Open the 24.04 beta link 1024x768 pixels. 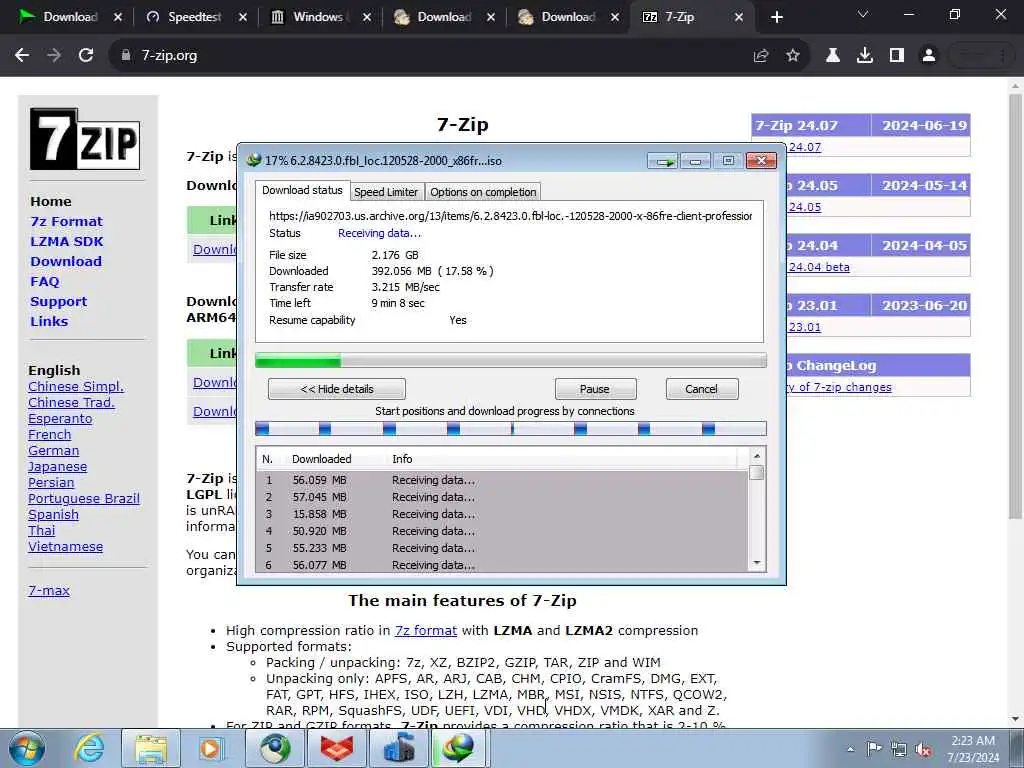[x=819, y=267]
